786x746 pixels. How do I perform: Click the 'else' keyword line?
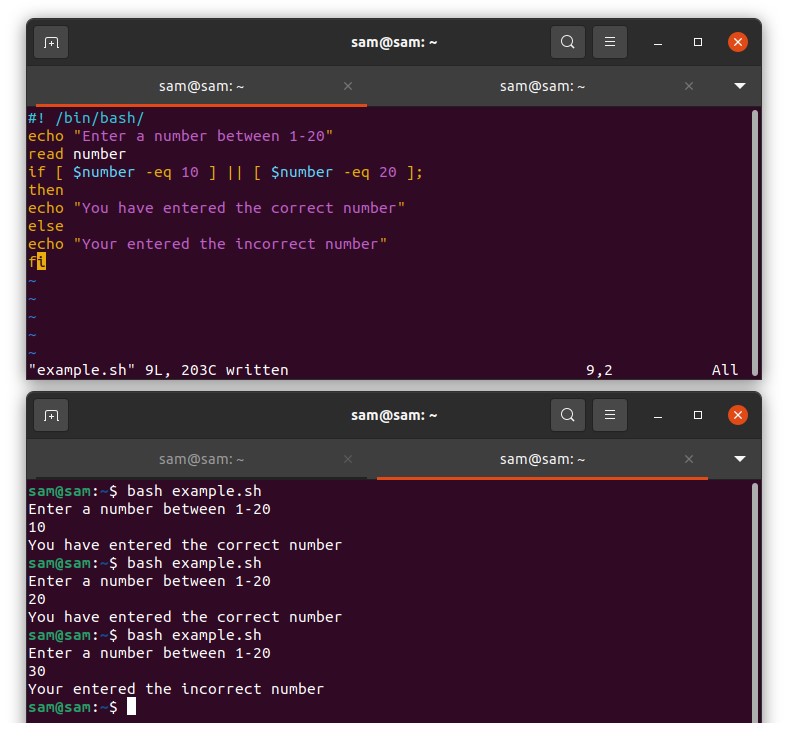click(46, 226)
